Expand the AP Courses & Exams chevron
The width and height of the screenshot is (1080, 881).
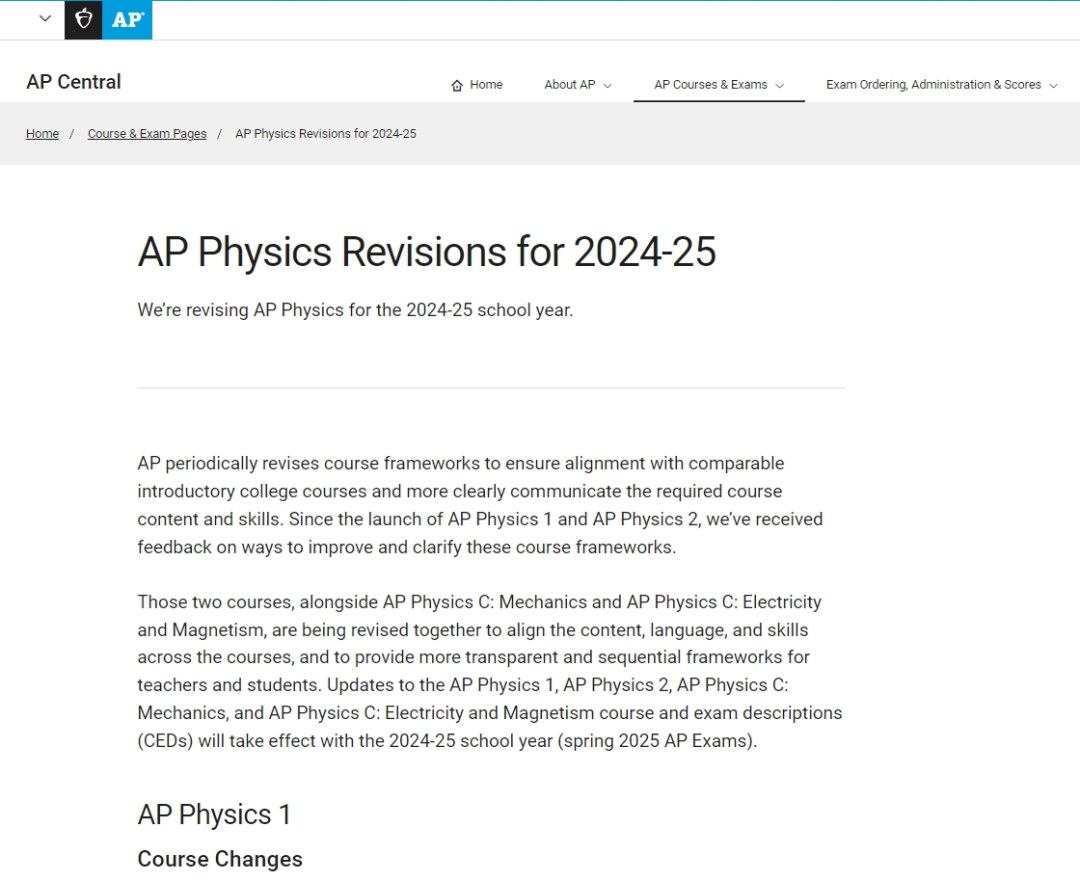pos(780,86)
